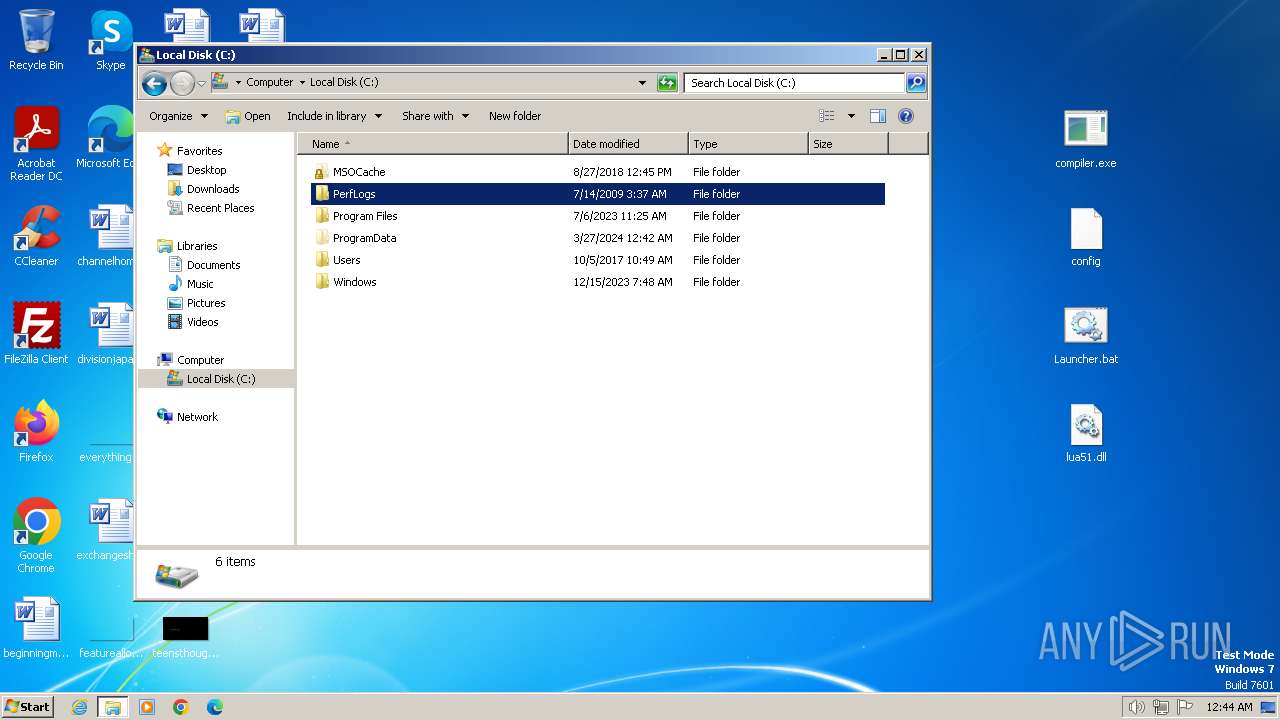This screenshot has width=1280, height=720.
Task: Sort by the Name column header
Action: point(433,144)
